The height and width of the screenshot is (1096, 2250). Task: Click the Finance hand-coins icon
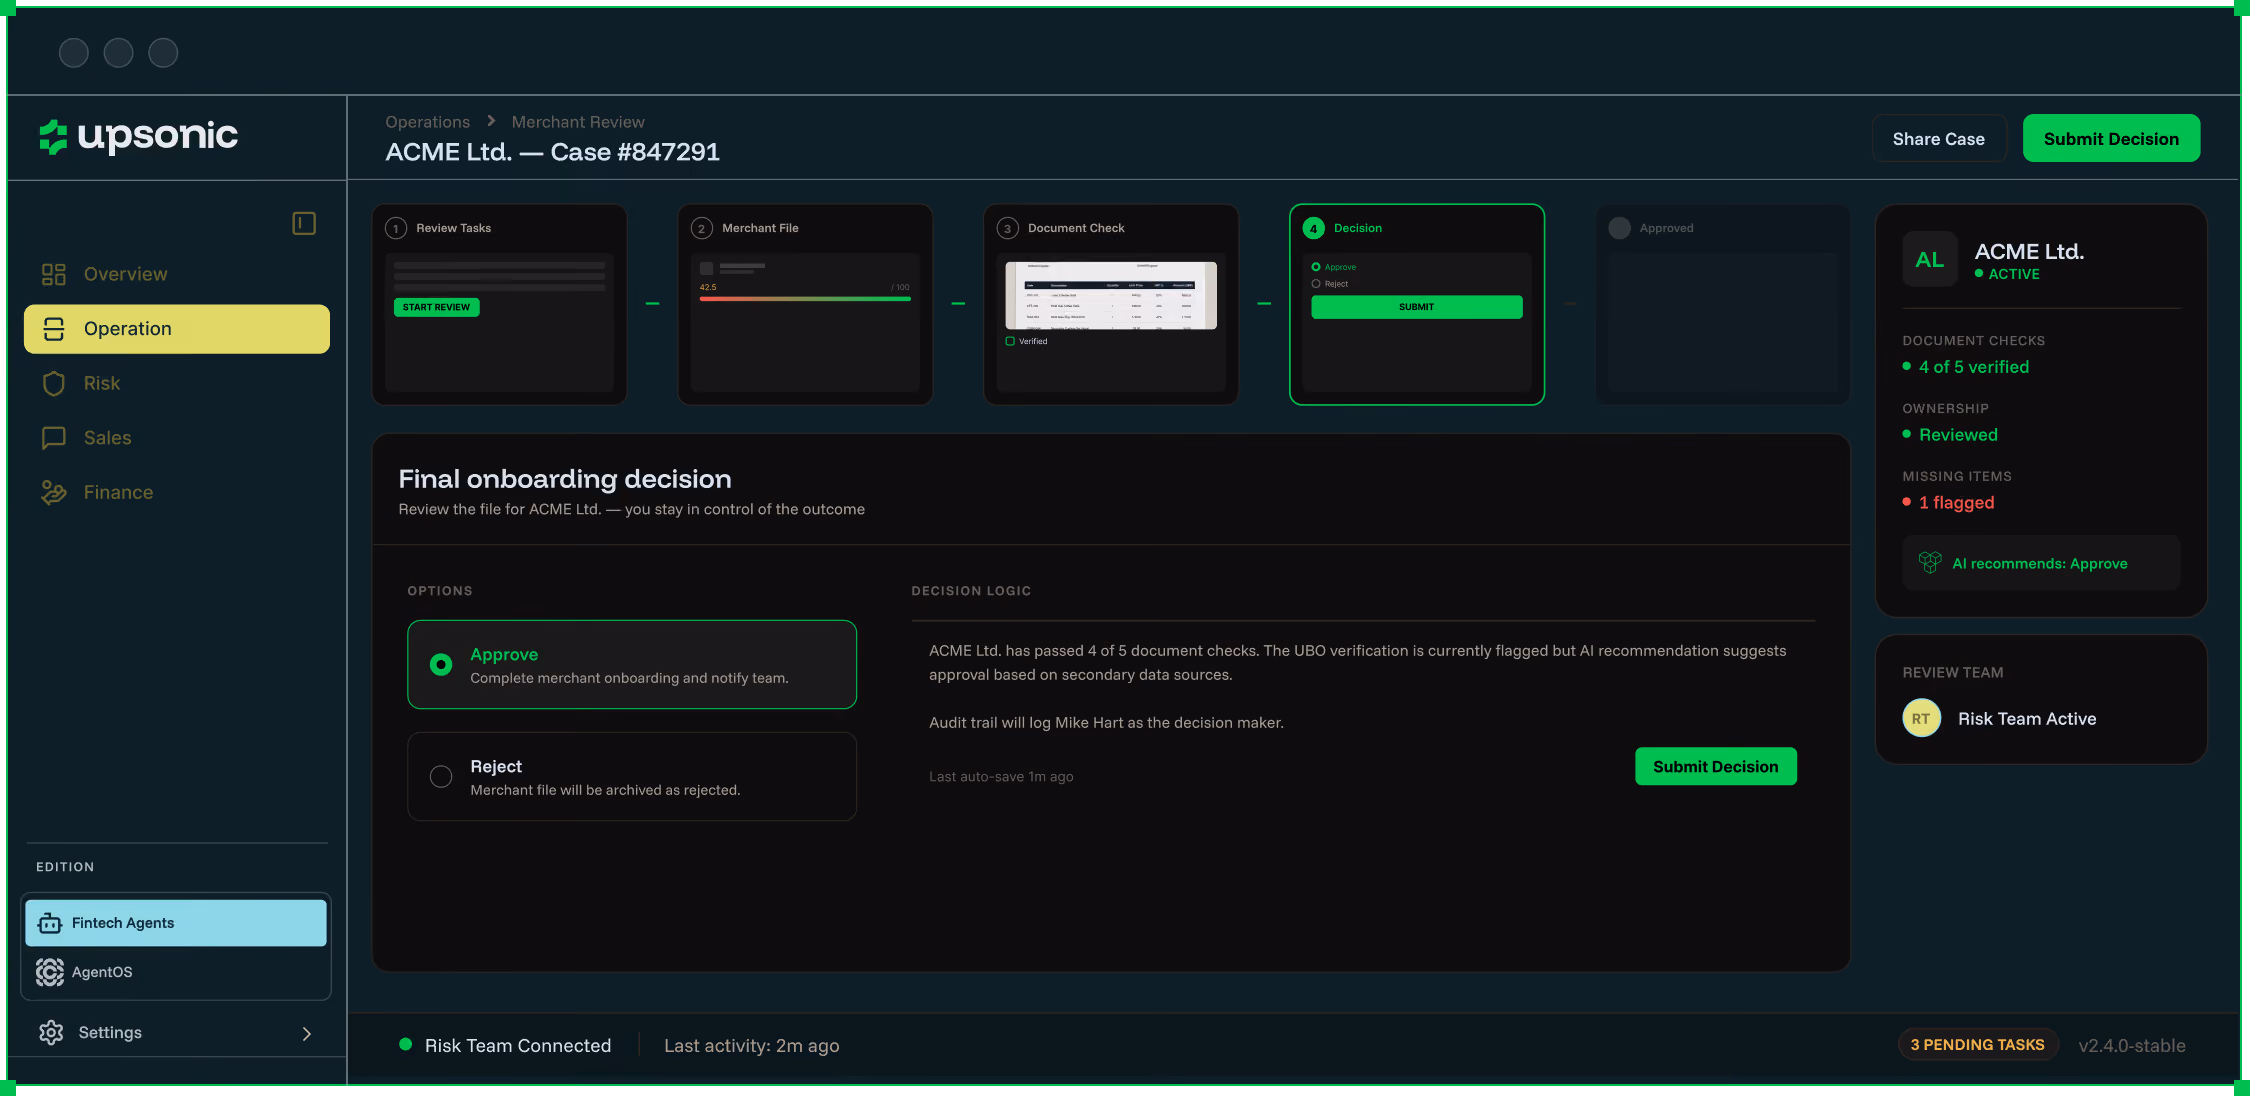pos(54,492)
